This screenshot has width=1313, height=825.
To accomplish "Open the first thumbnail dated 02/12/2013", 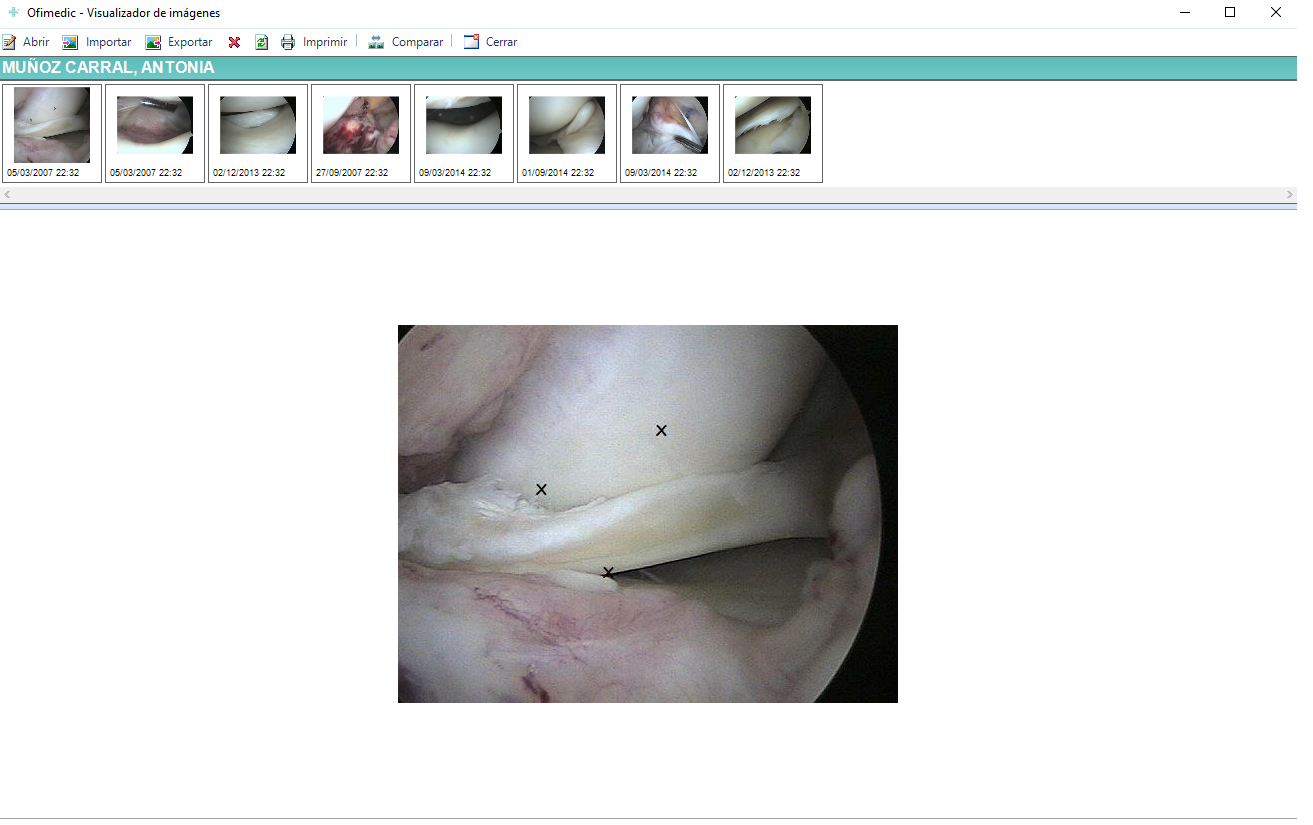I will pos(258,126).
